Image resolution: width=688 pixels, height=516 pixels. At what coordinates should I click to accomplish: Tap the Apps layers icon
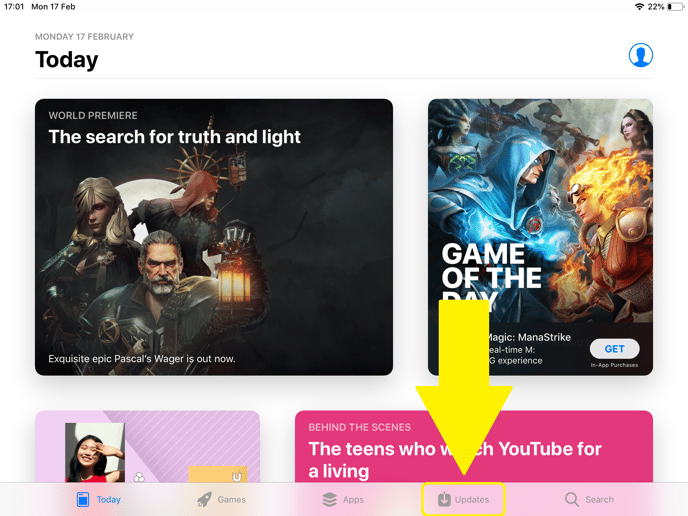point(330,499)
